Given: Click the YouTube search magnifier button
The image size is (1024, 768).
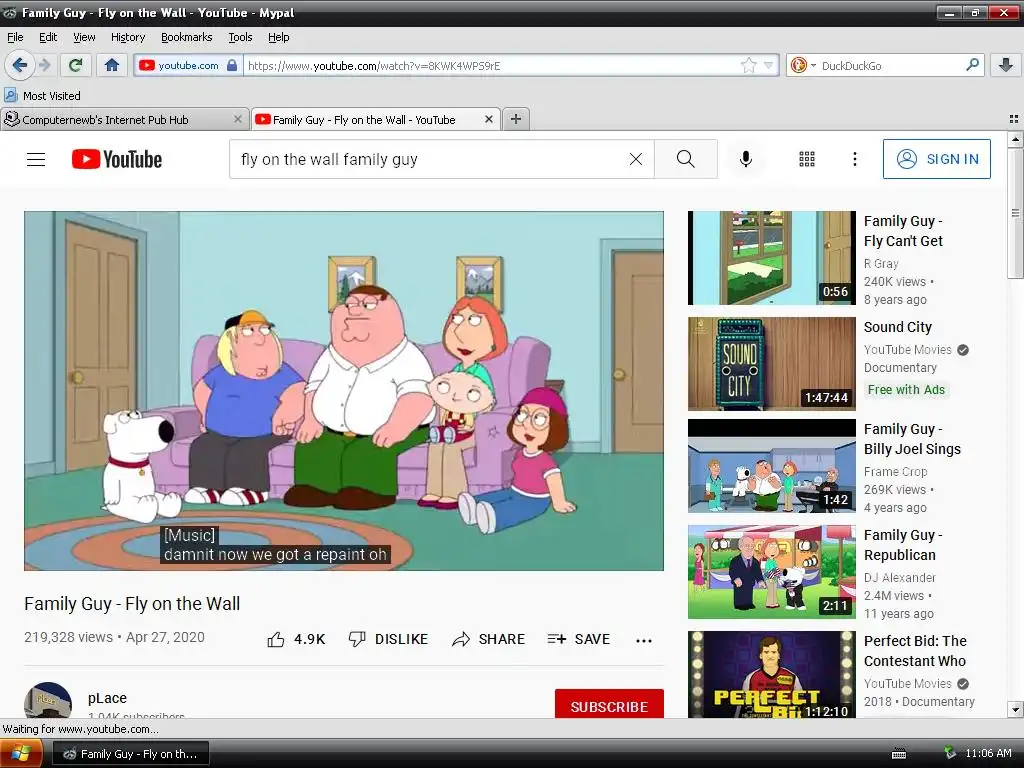Looking at the screenshot, I should click(686, 159).
